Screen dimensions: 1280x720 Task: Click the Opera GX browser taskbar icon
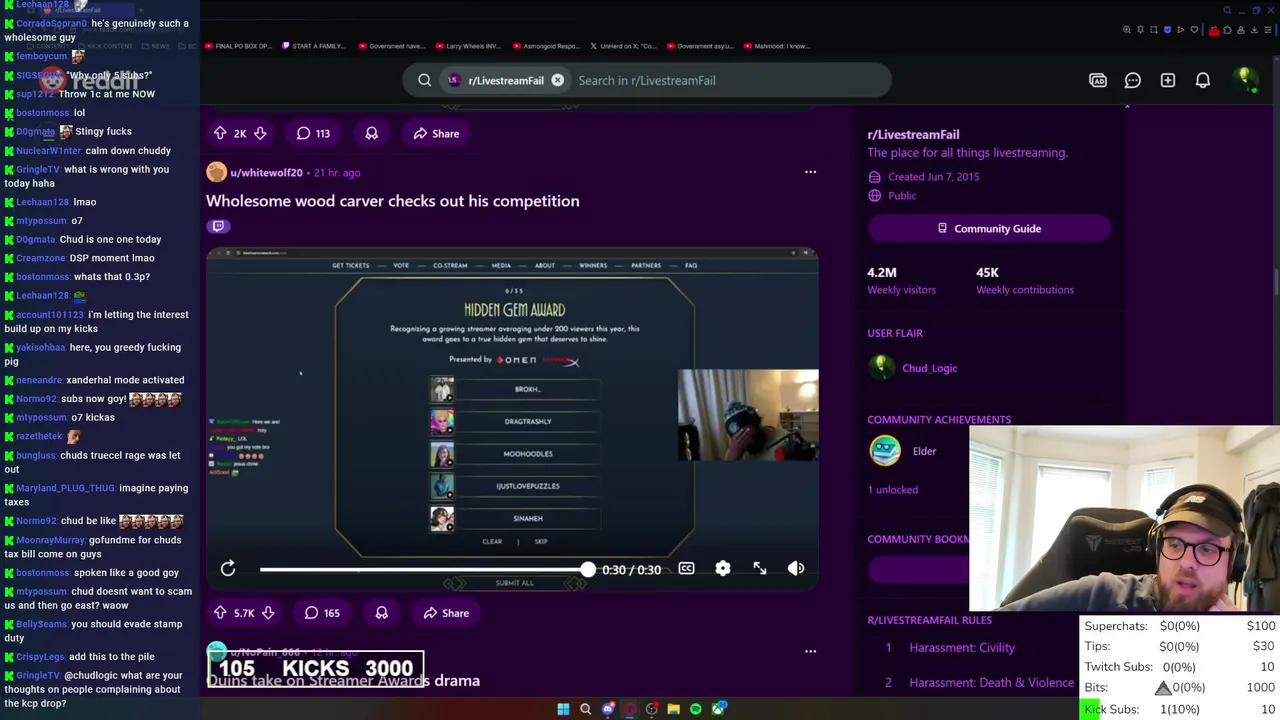click(x=629, y=709)
